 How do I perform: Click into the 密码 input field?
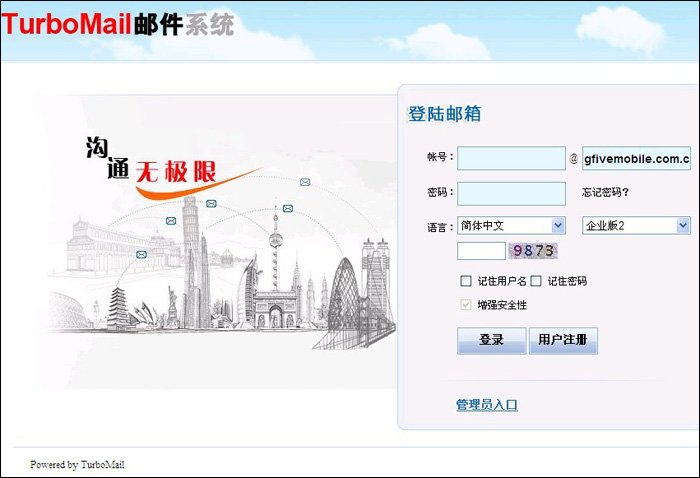click(511, 193)
